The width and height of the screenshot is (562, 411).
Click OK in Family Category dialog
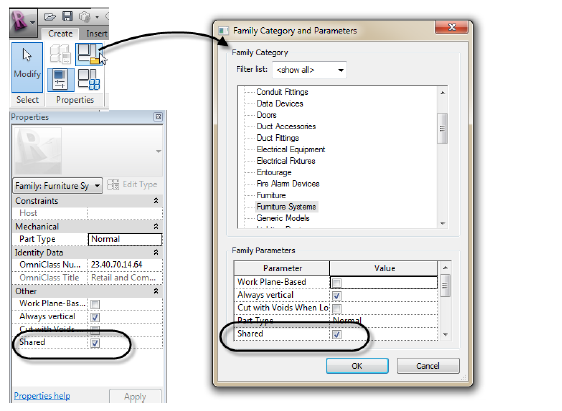coord(357,366)
